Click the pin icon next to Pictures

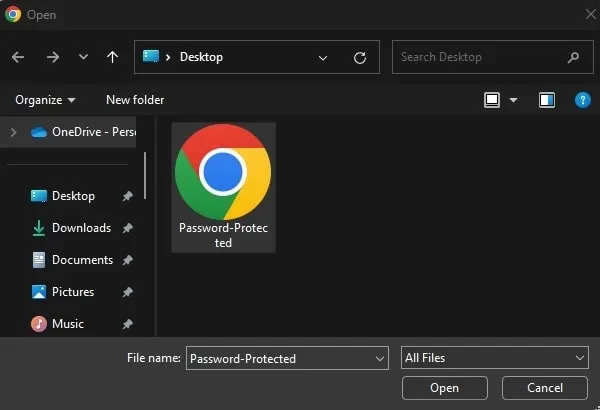(127, 292)
